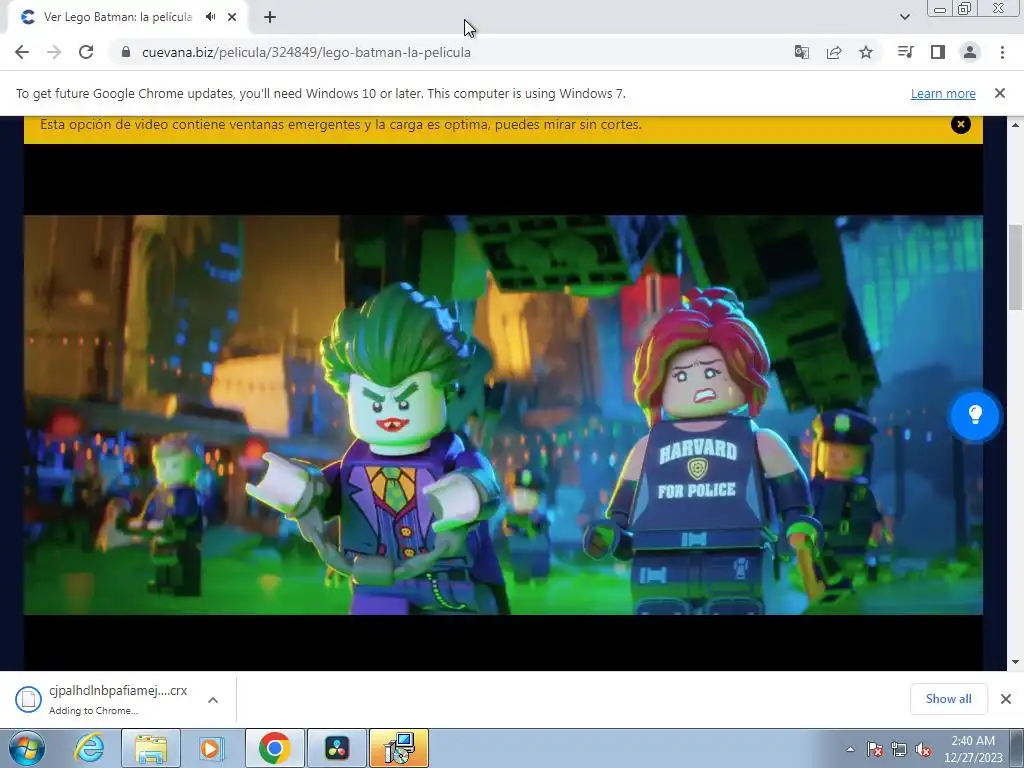Open the network status tray icon
Viewport: 1024px width, 768px height.
pos(899,749)
